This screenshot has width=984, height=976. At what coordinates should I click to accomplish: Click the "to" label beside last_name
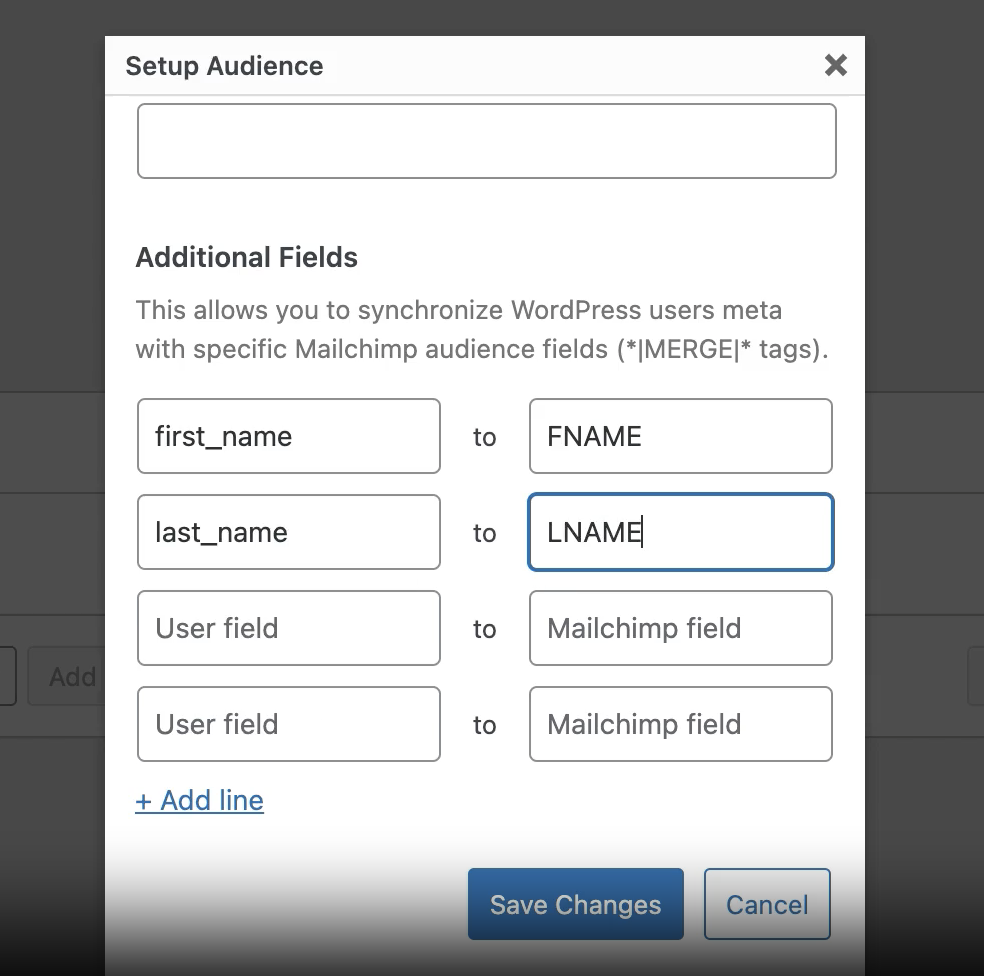pos(484,533)
